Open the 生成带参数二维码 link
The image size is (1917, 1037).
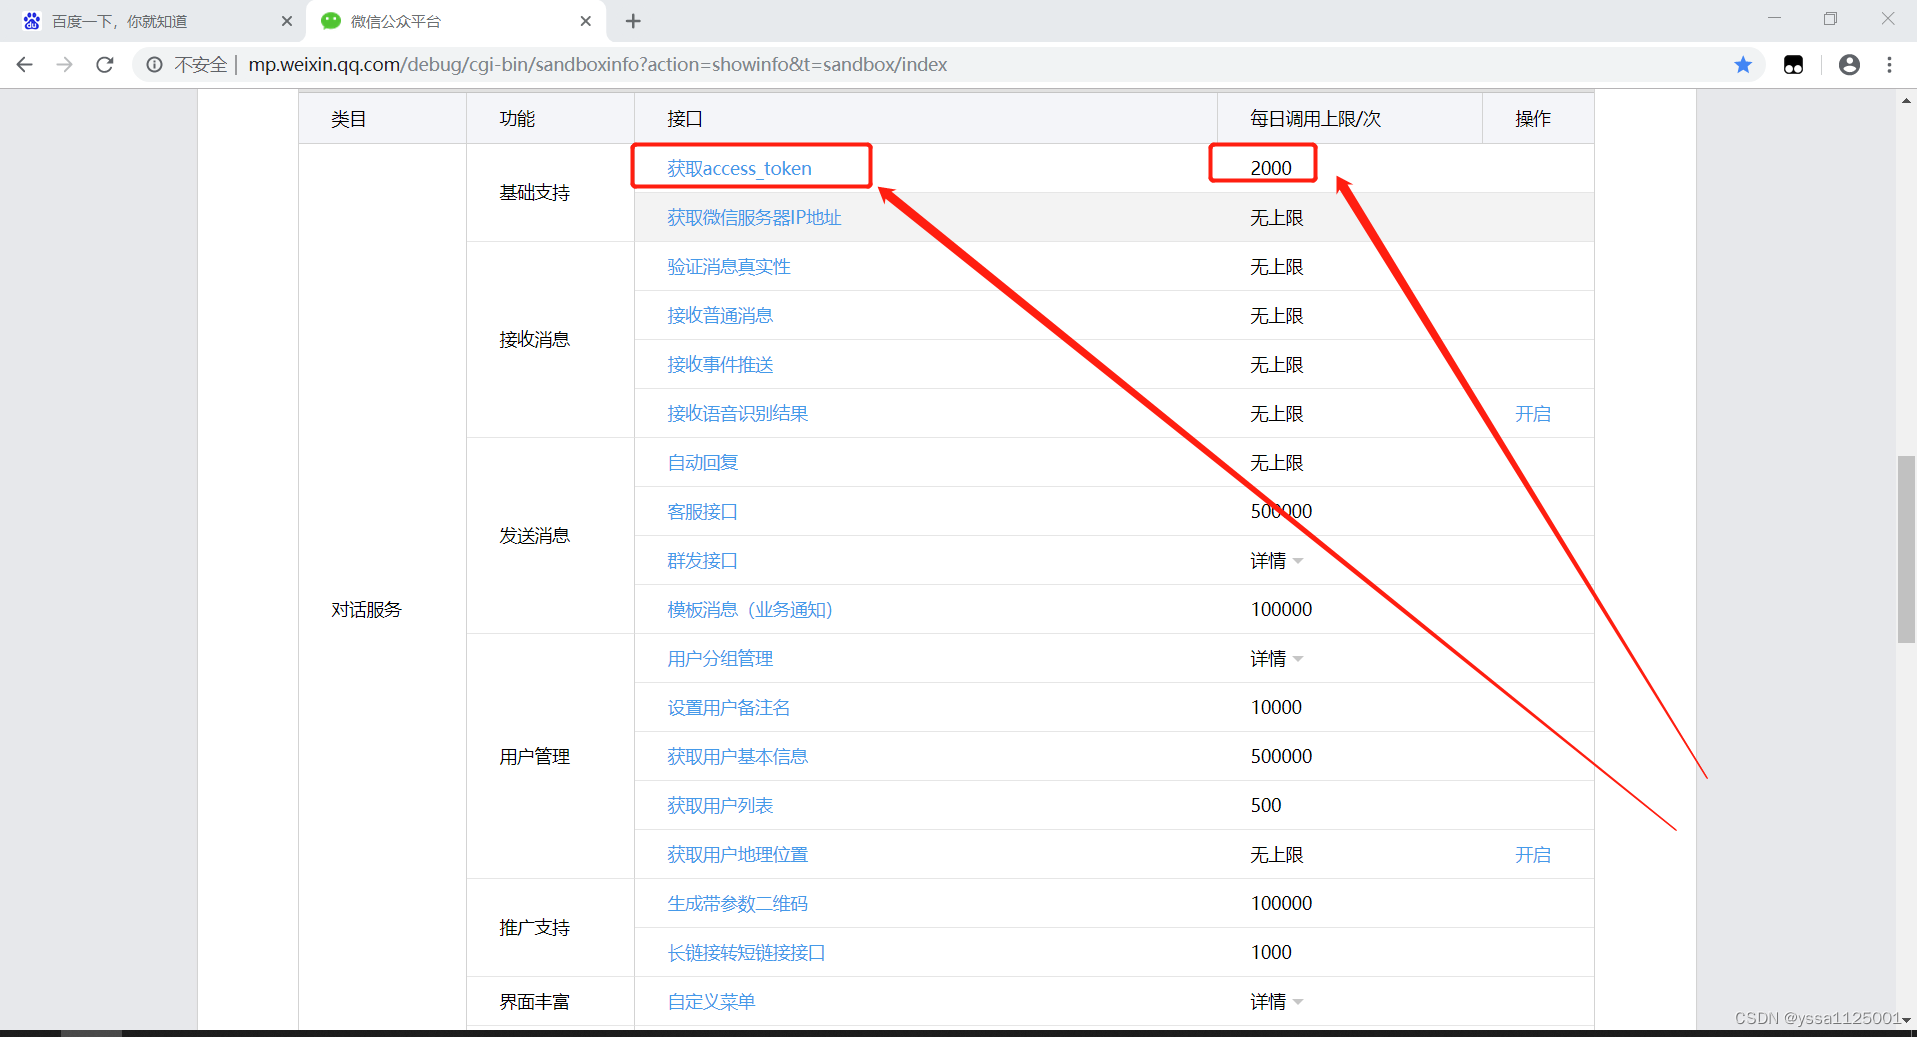tap(737, 904)
